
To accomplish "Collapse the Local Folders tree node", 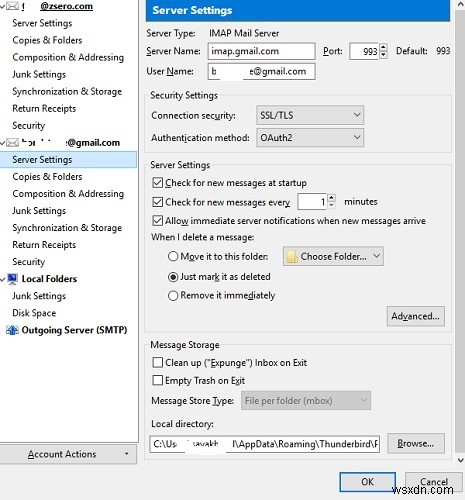I will click(3, 279).
